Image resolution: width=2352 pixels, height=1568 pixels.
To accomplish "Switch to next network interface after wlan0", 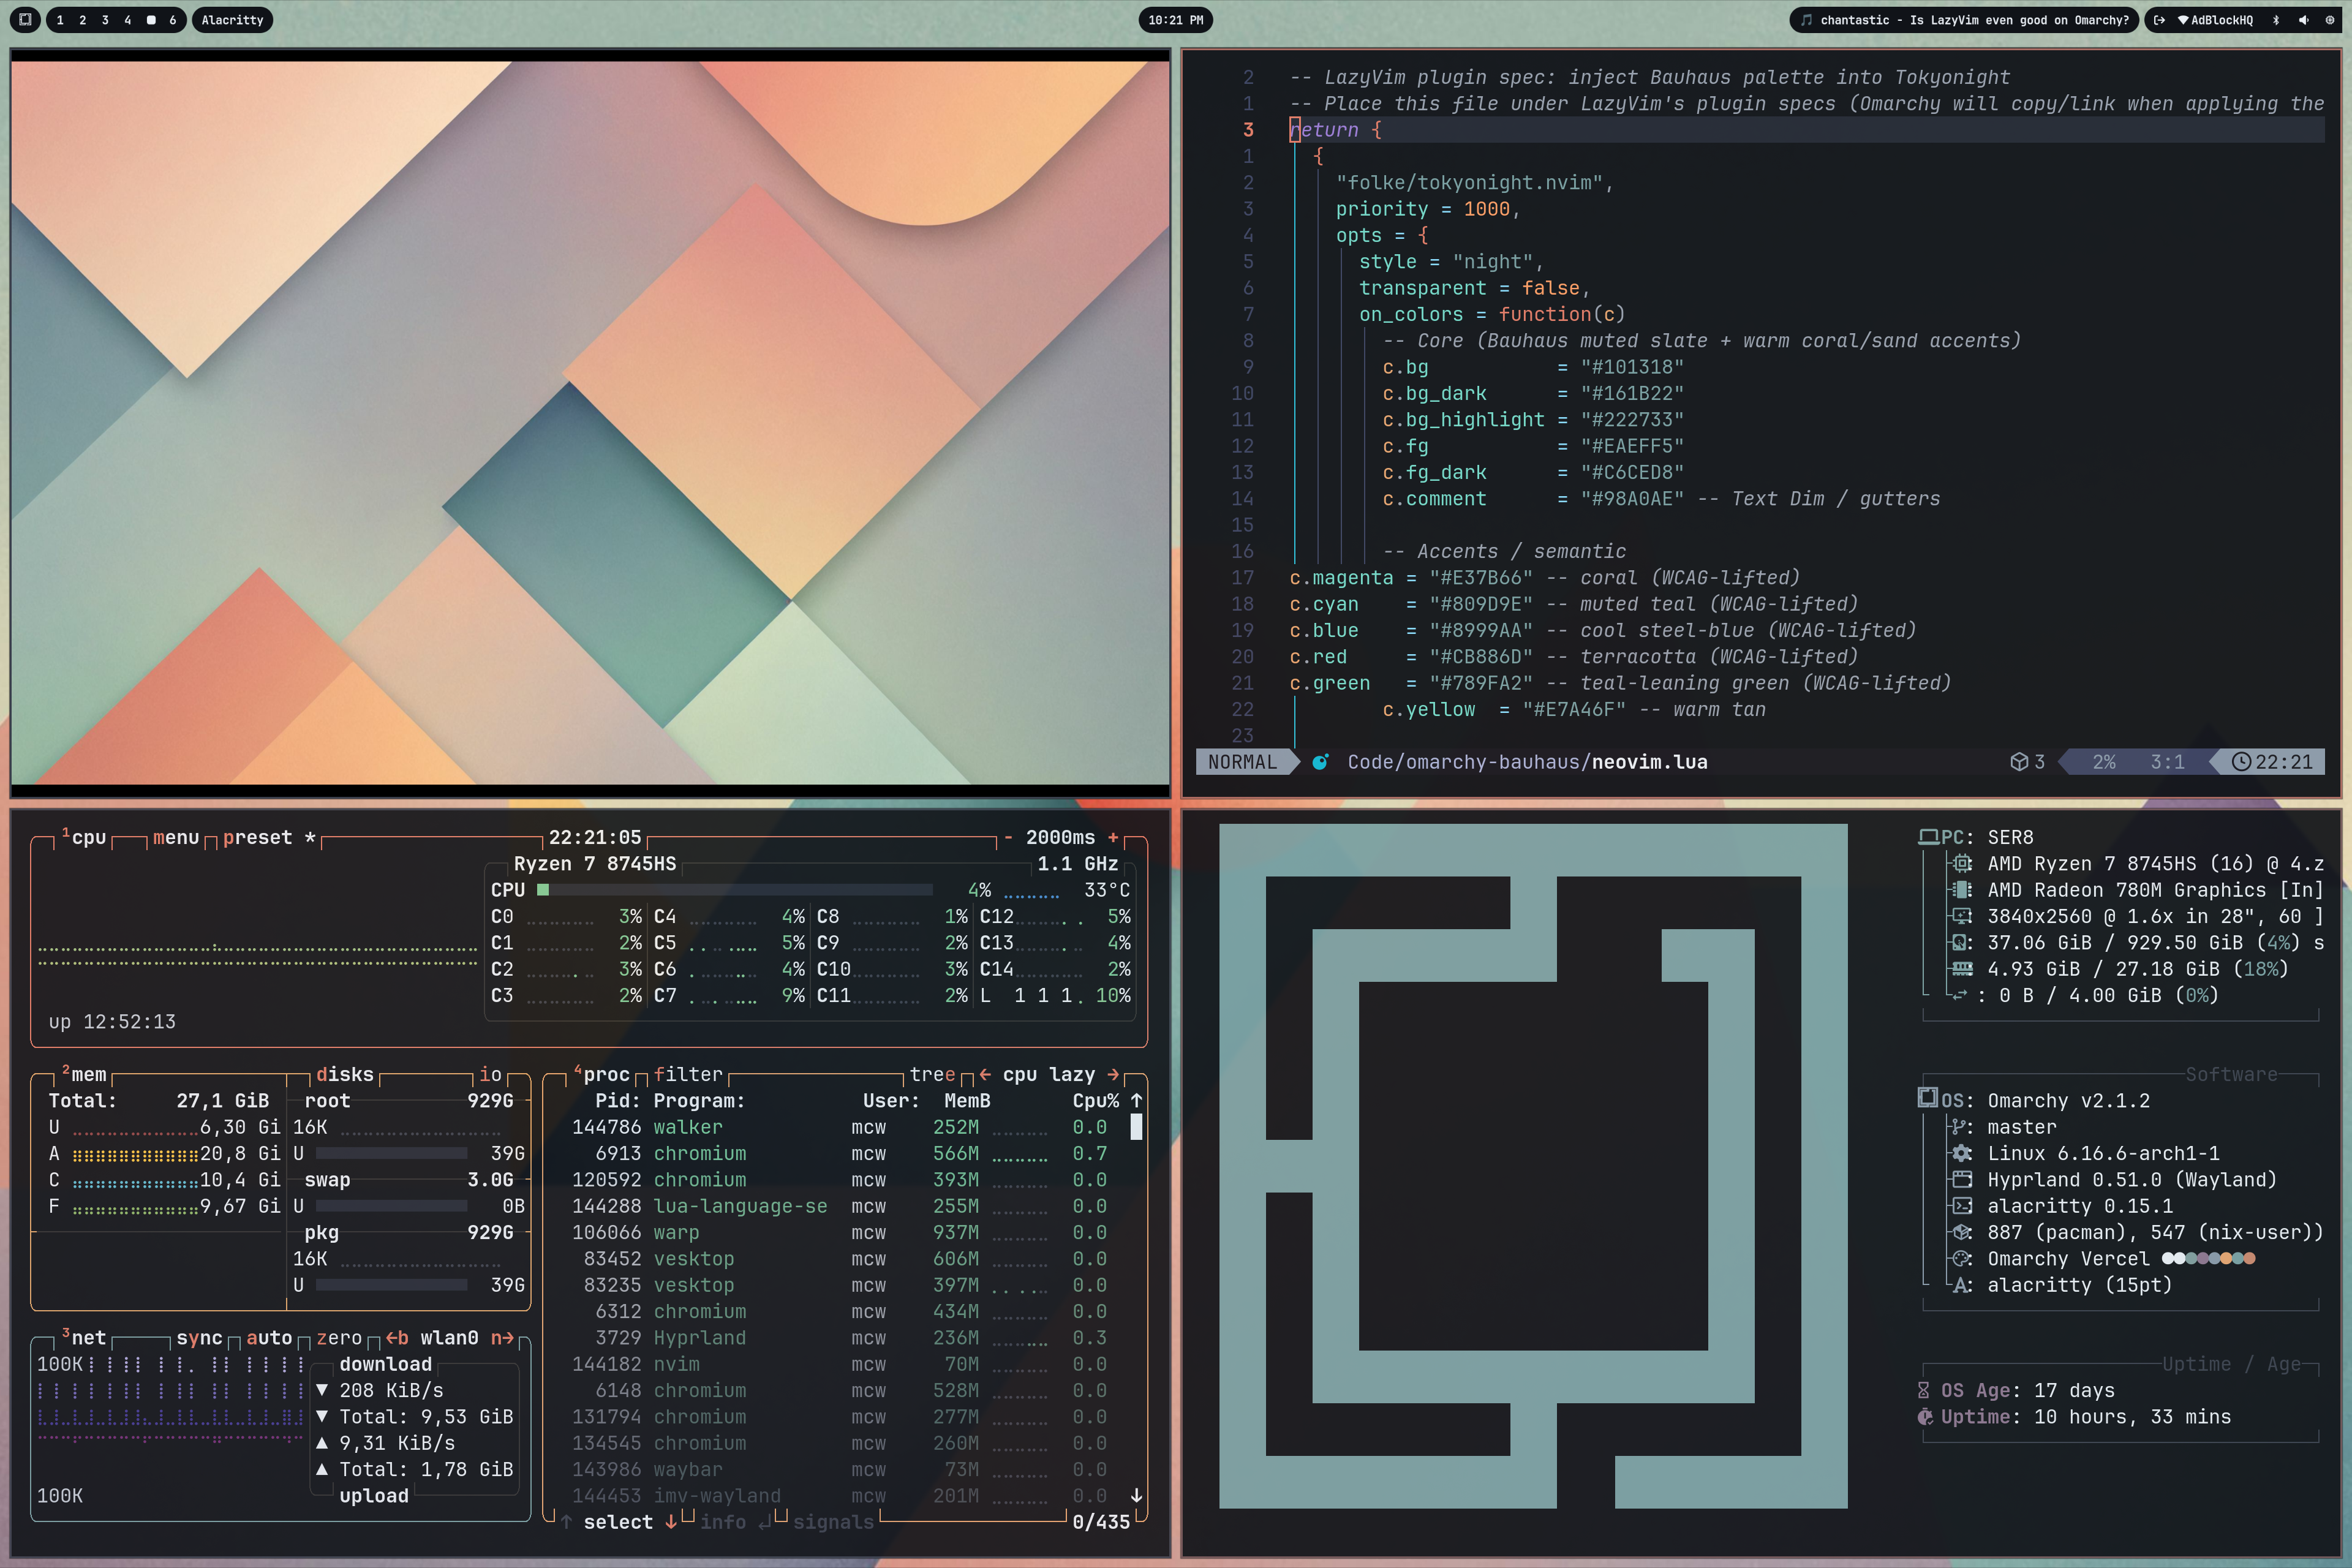I will 502,1338.
